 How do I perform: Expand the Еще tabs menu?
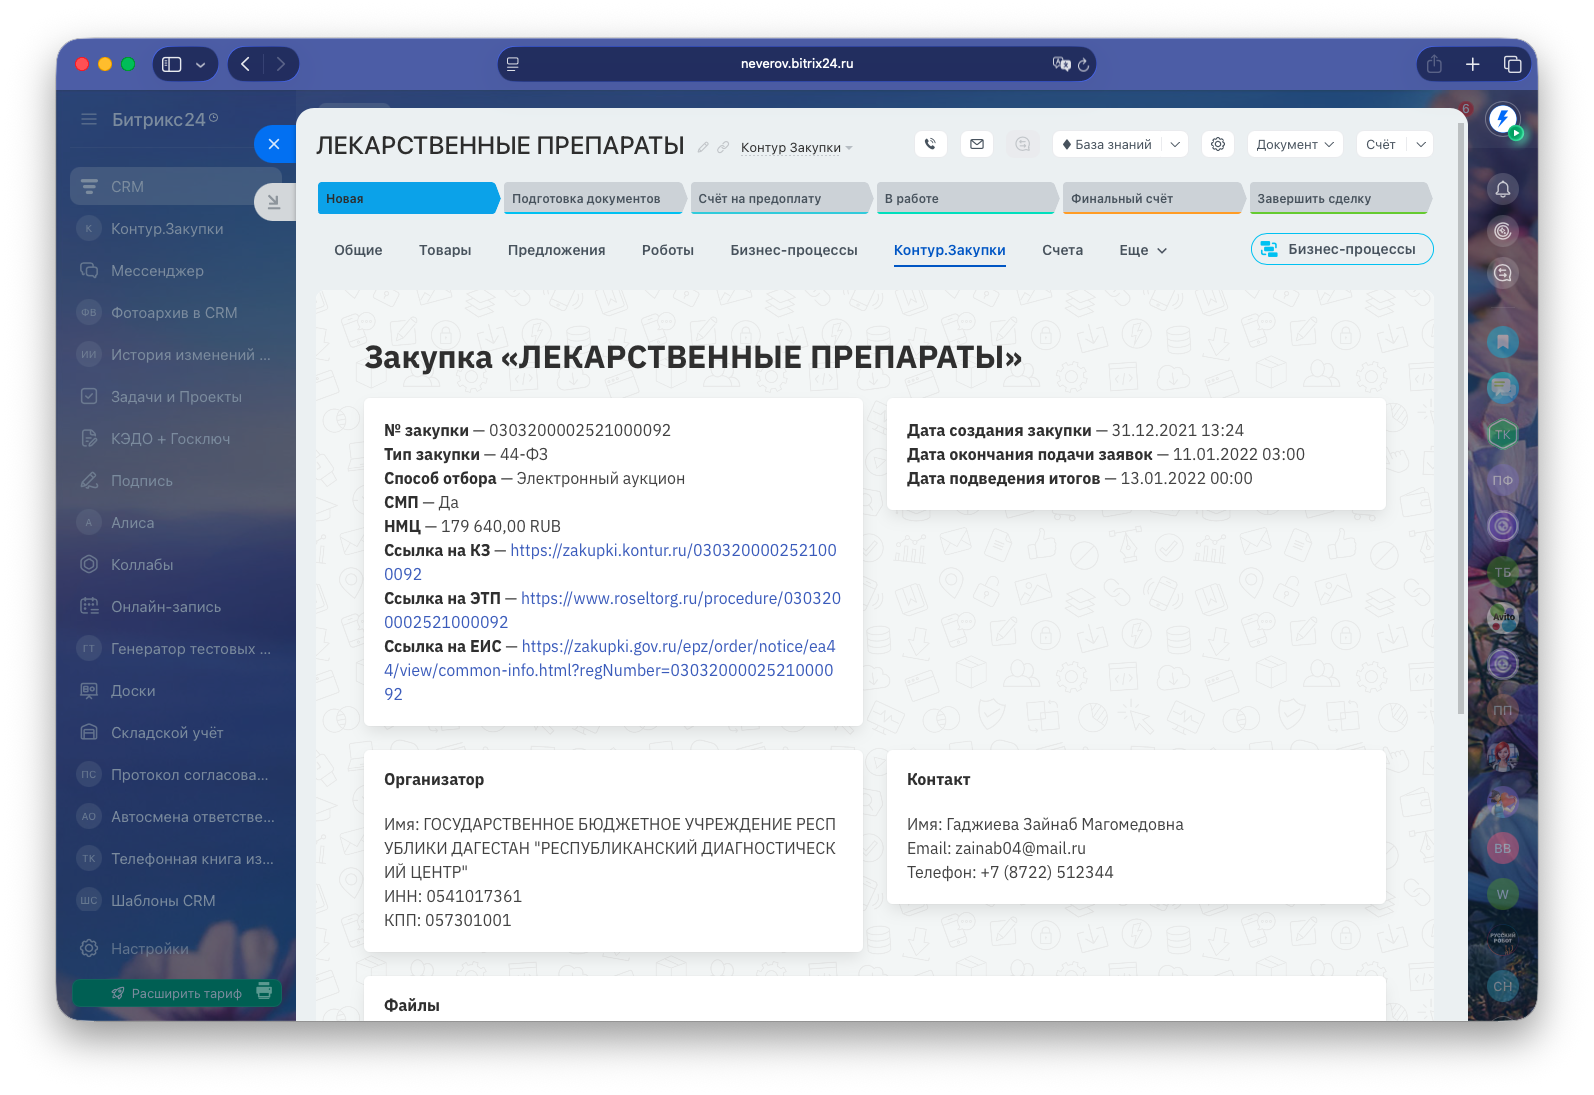tap(1143, 250)
